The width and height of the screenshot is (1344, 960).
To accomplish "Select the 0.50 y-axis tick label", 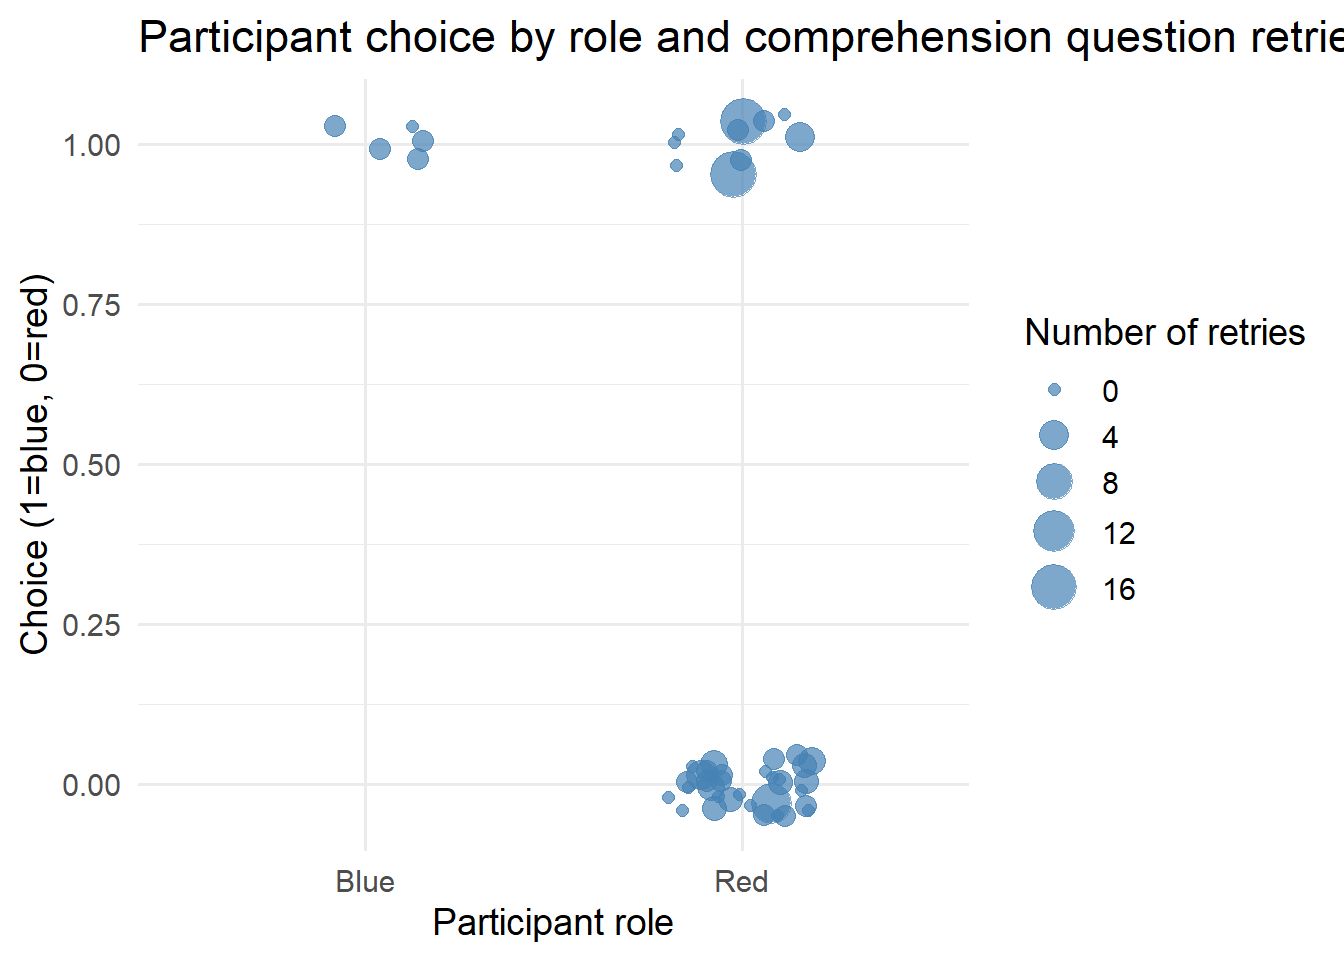I will [x=91, y=465].
